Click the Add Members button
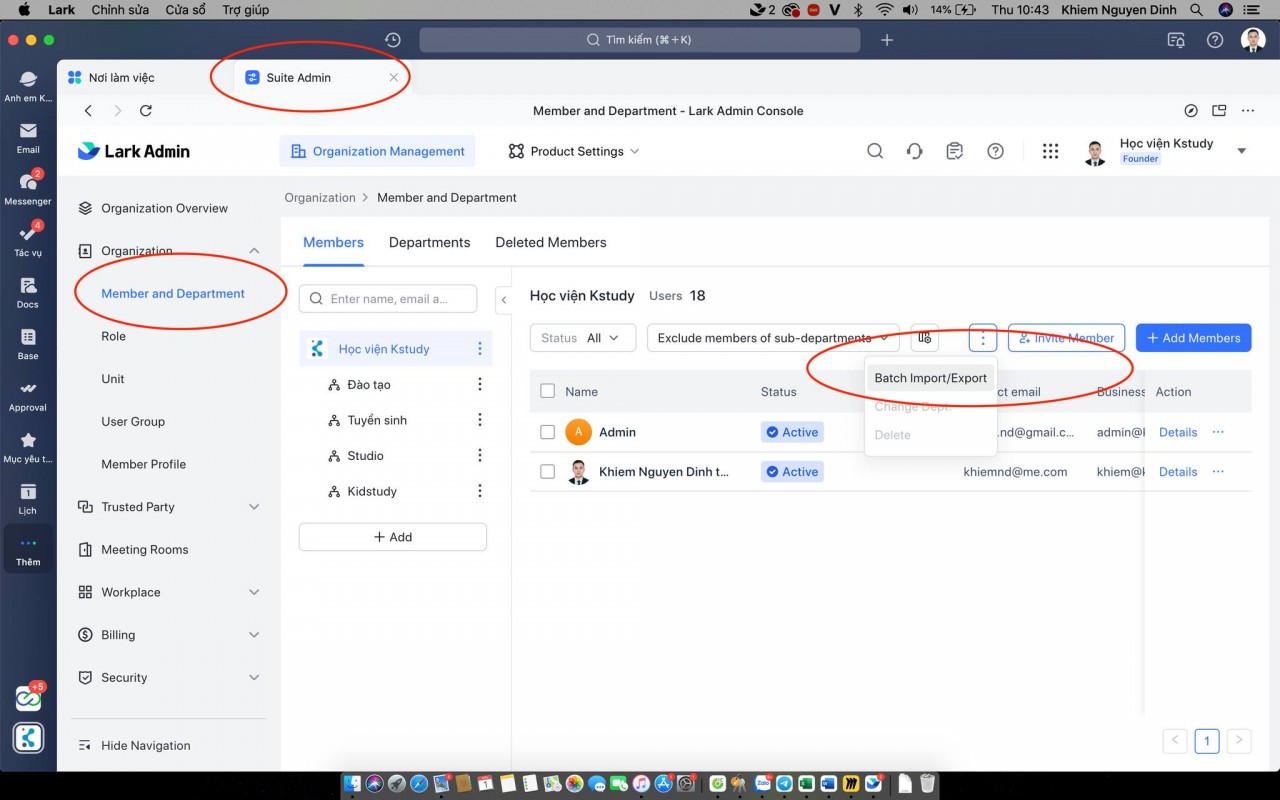Viewport: 1280px width, 800px height. pyautogui.click(x=1193, y=338)
